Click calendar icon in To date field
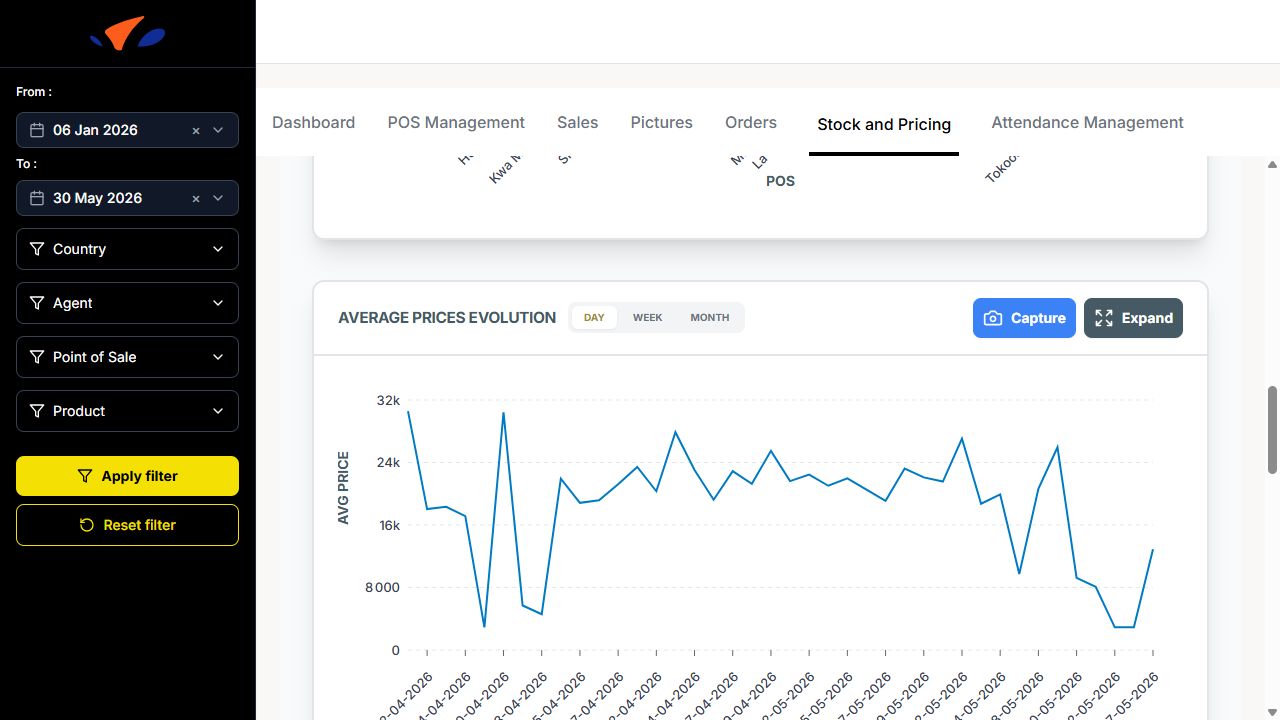 [x=37, y=198]
